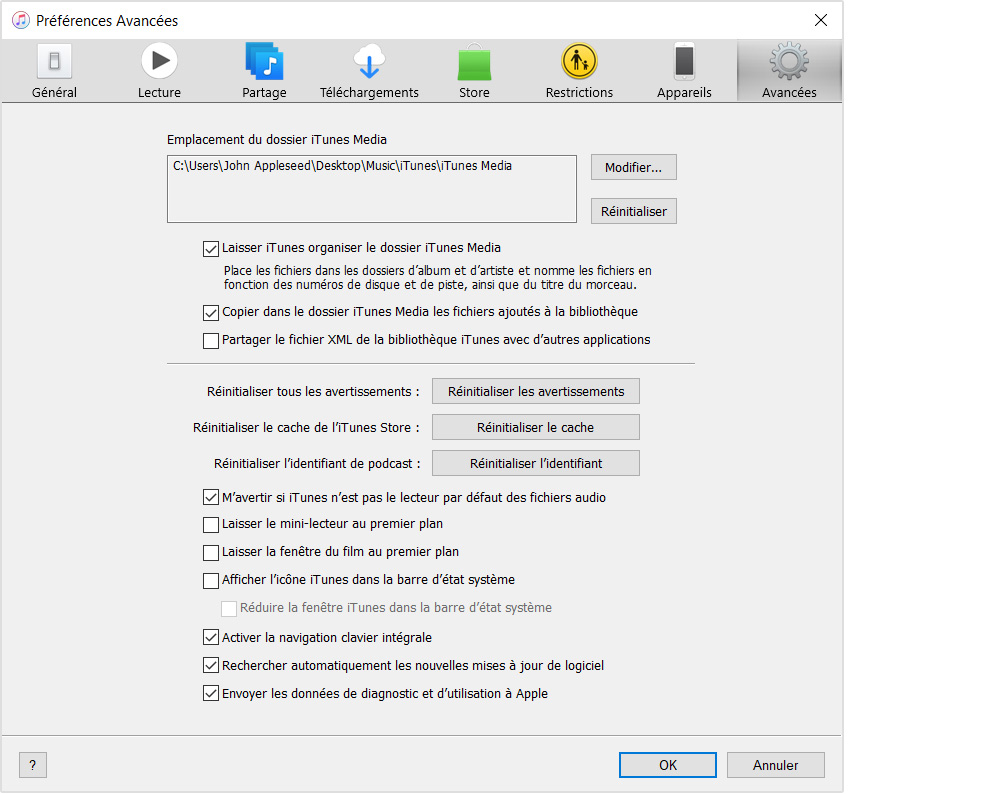The height and width of the screenshot is (794, 988).
Task: Click the Avancées gear icon
Action: (789, 62)
